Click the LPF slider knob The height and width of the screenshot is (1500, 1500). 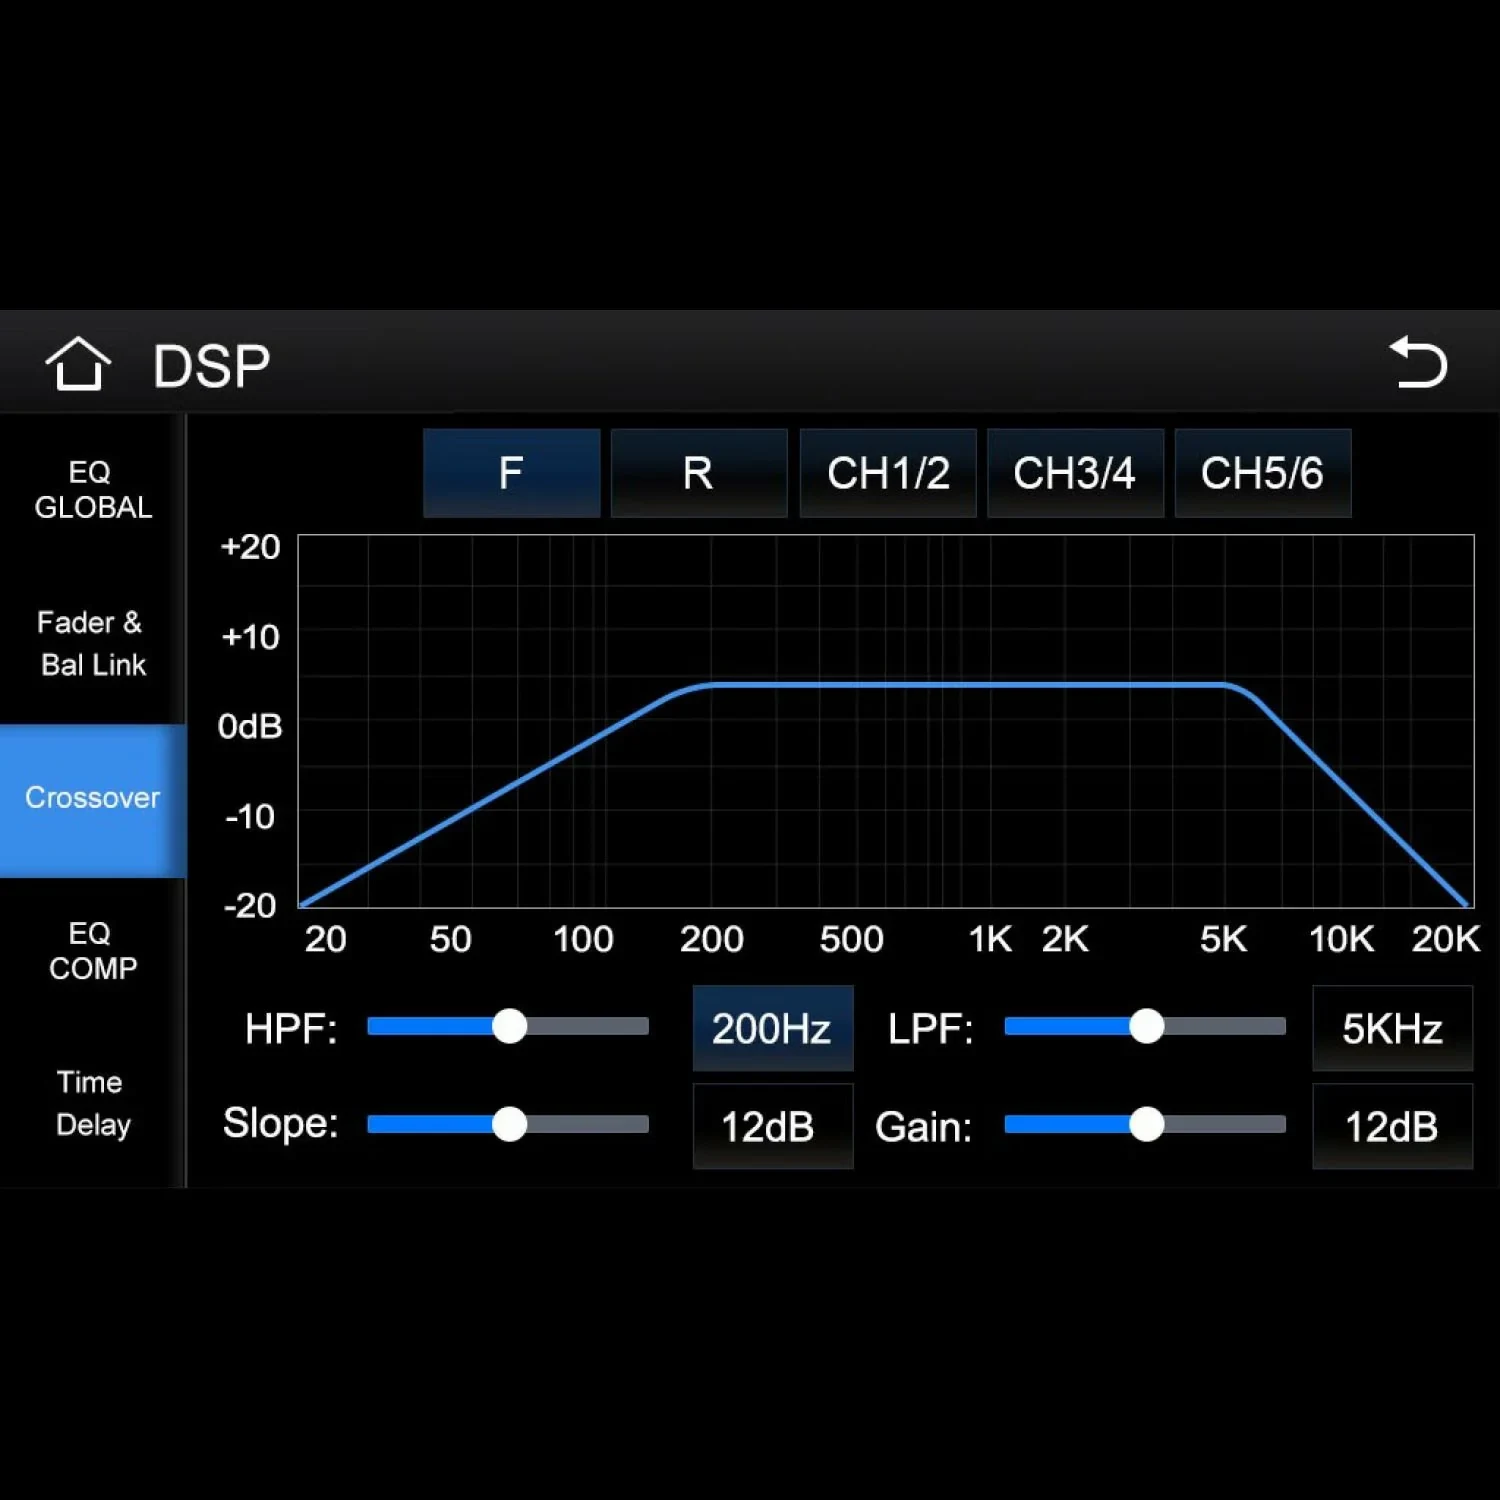[1146, 1026]
